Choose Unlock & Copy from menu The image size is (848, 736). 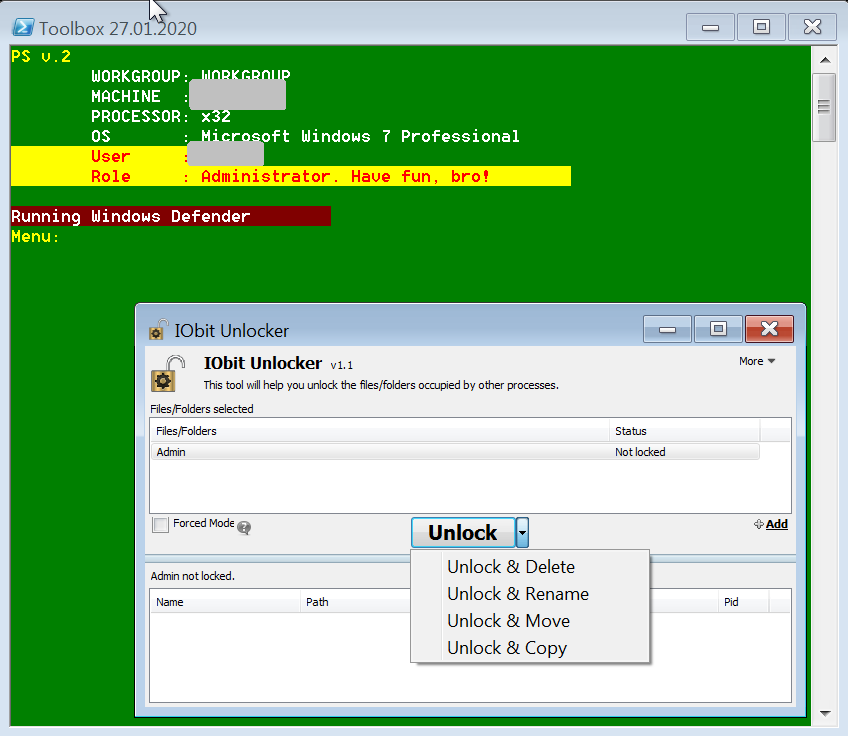[507, 648]
